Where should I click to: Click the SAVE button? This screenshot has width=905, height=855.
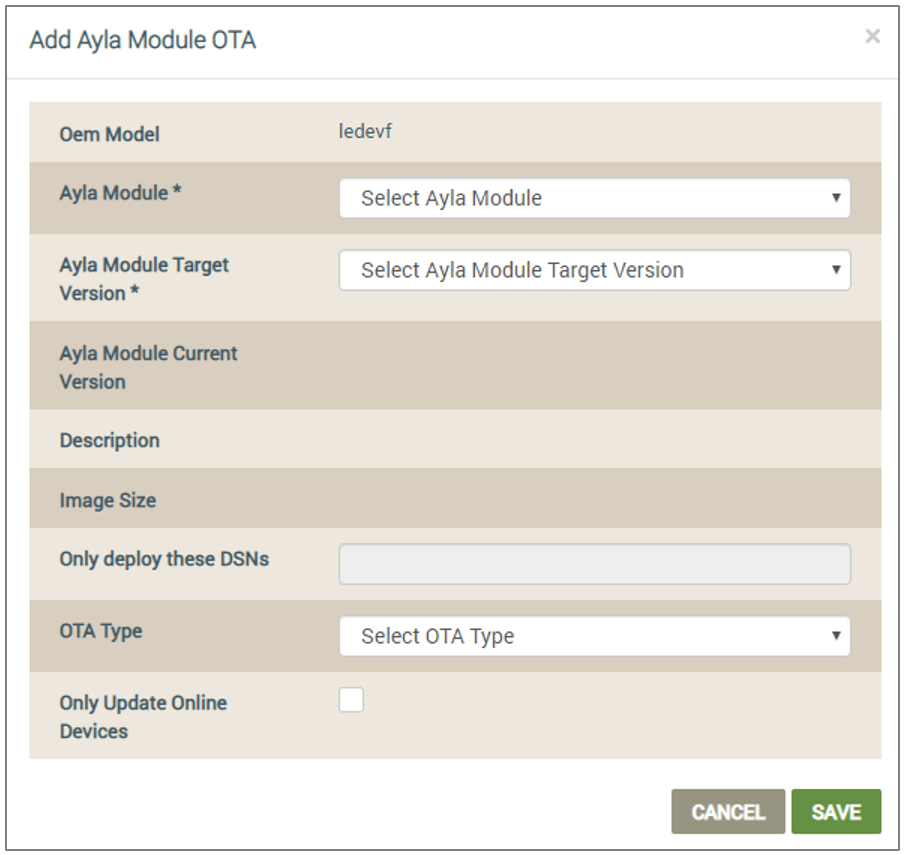click(x=836, y=811)
